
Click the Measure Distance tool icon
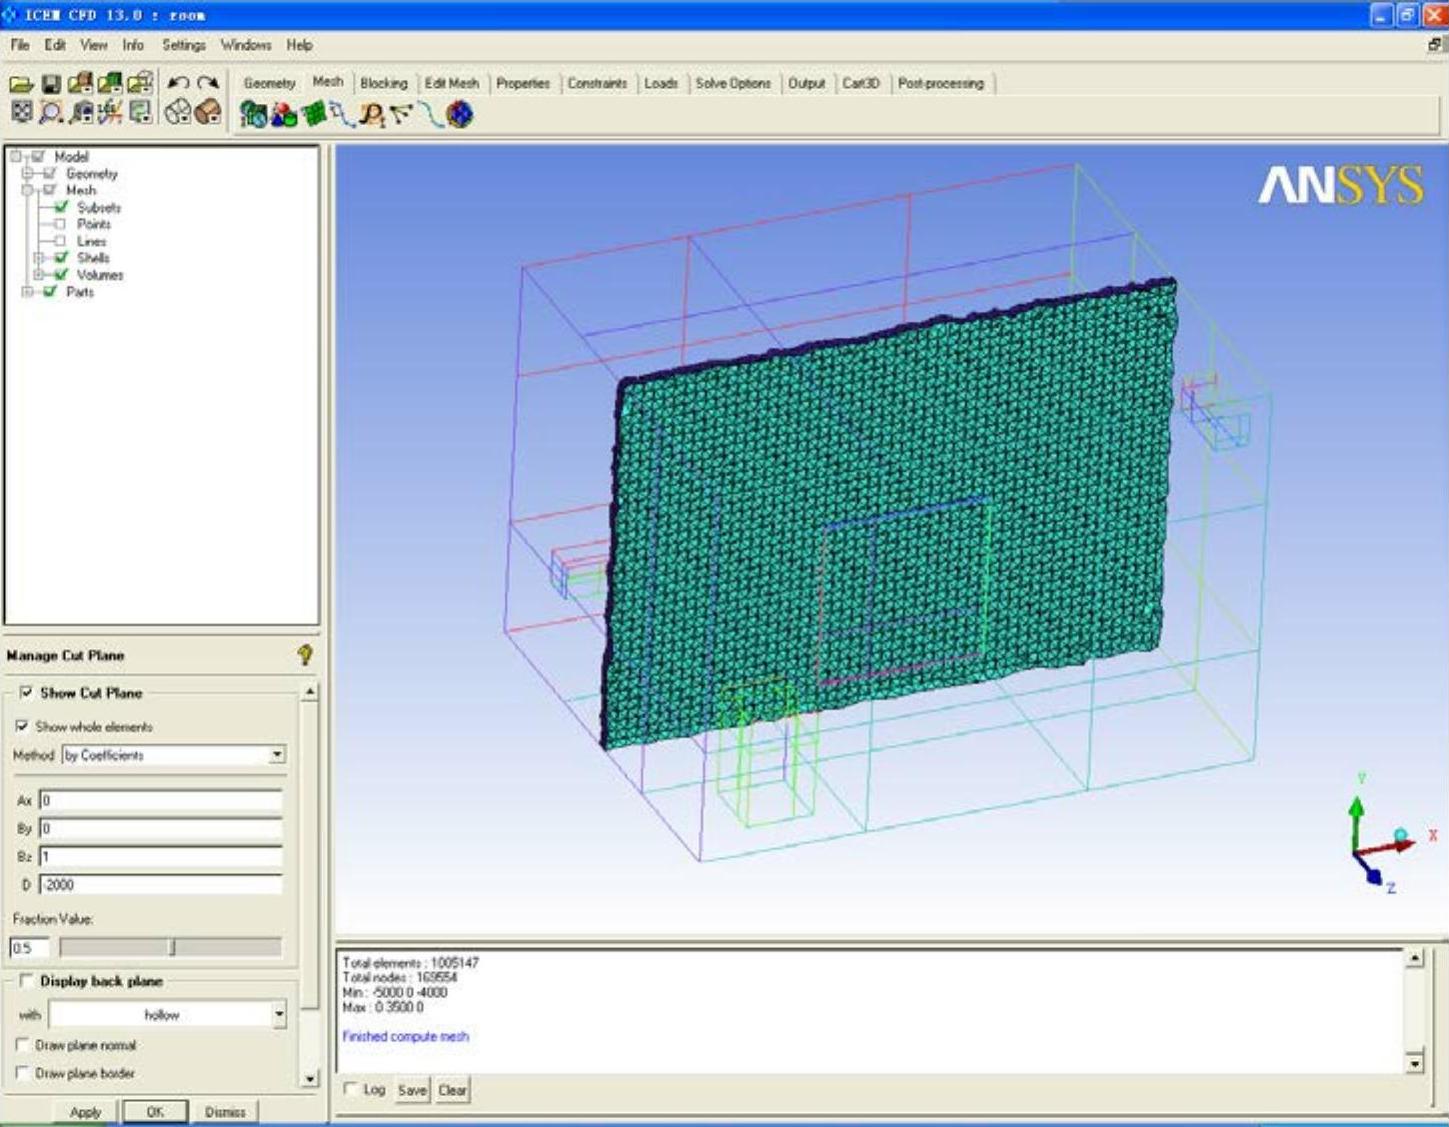click(x=80, y=113)
